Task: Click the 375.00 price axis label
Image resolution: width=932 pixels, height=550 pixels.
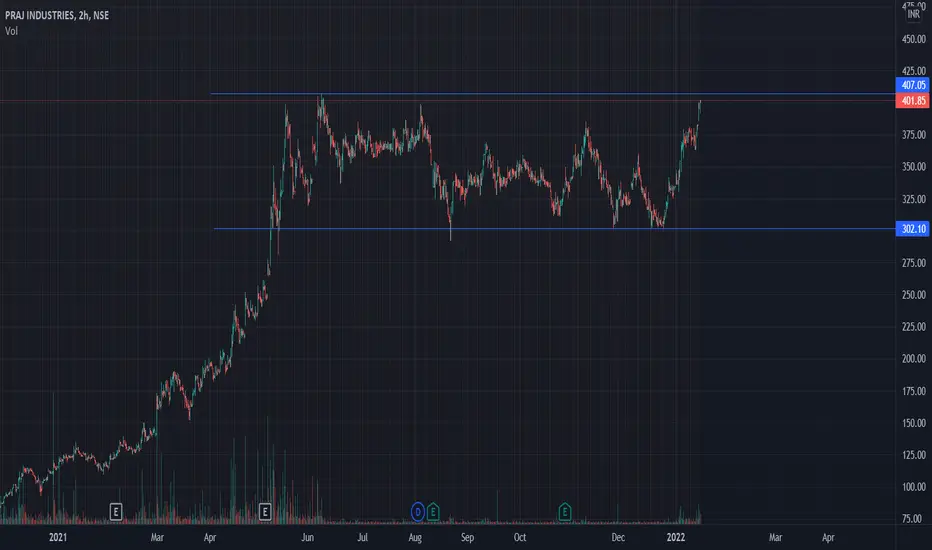Action: [914, 135]
